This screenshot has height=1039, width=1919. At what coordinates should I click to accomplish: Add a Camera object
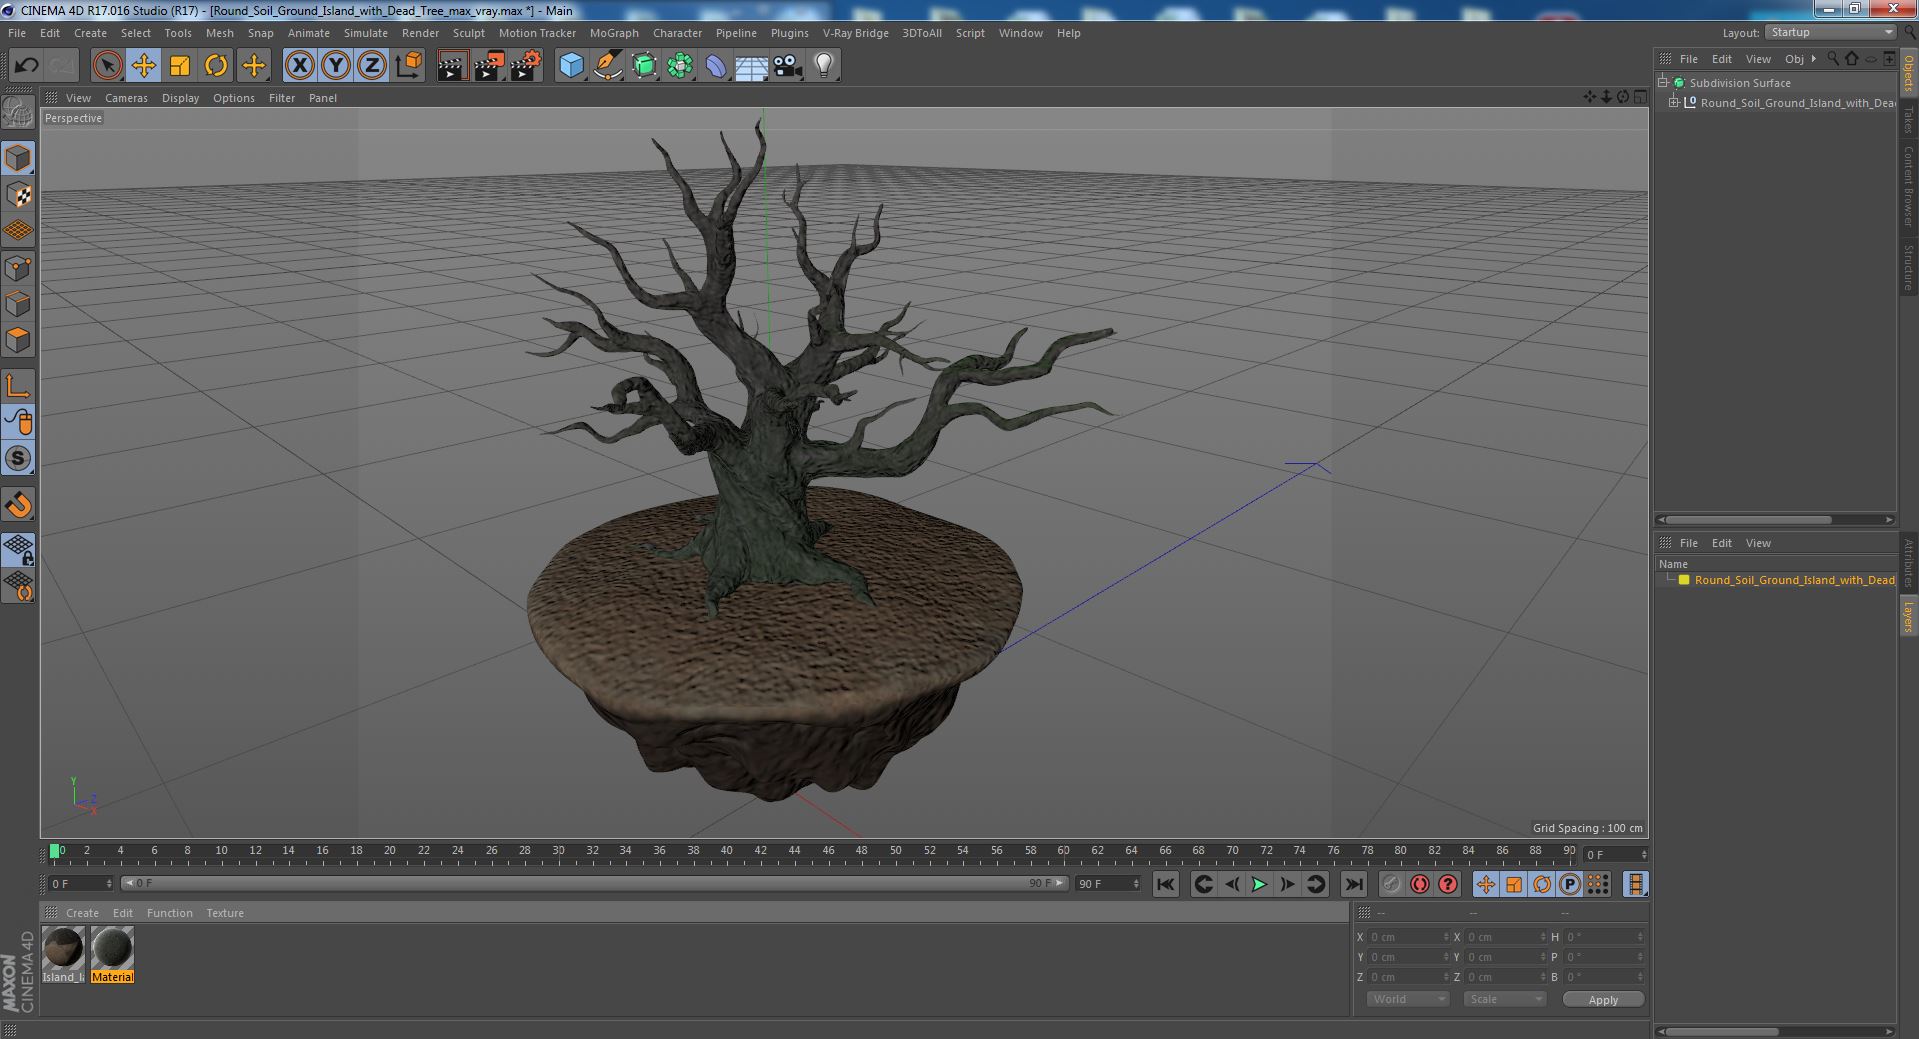(787, 66)
